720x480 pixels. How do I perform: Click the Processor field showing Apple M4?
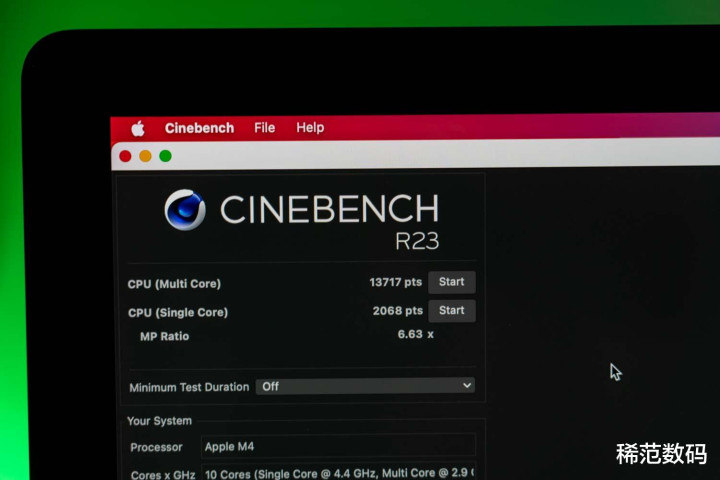click(338, 446)
